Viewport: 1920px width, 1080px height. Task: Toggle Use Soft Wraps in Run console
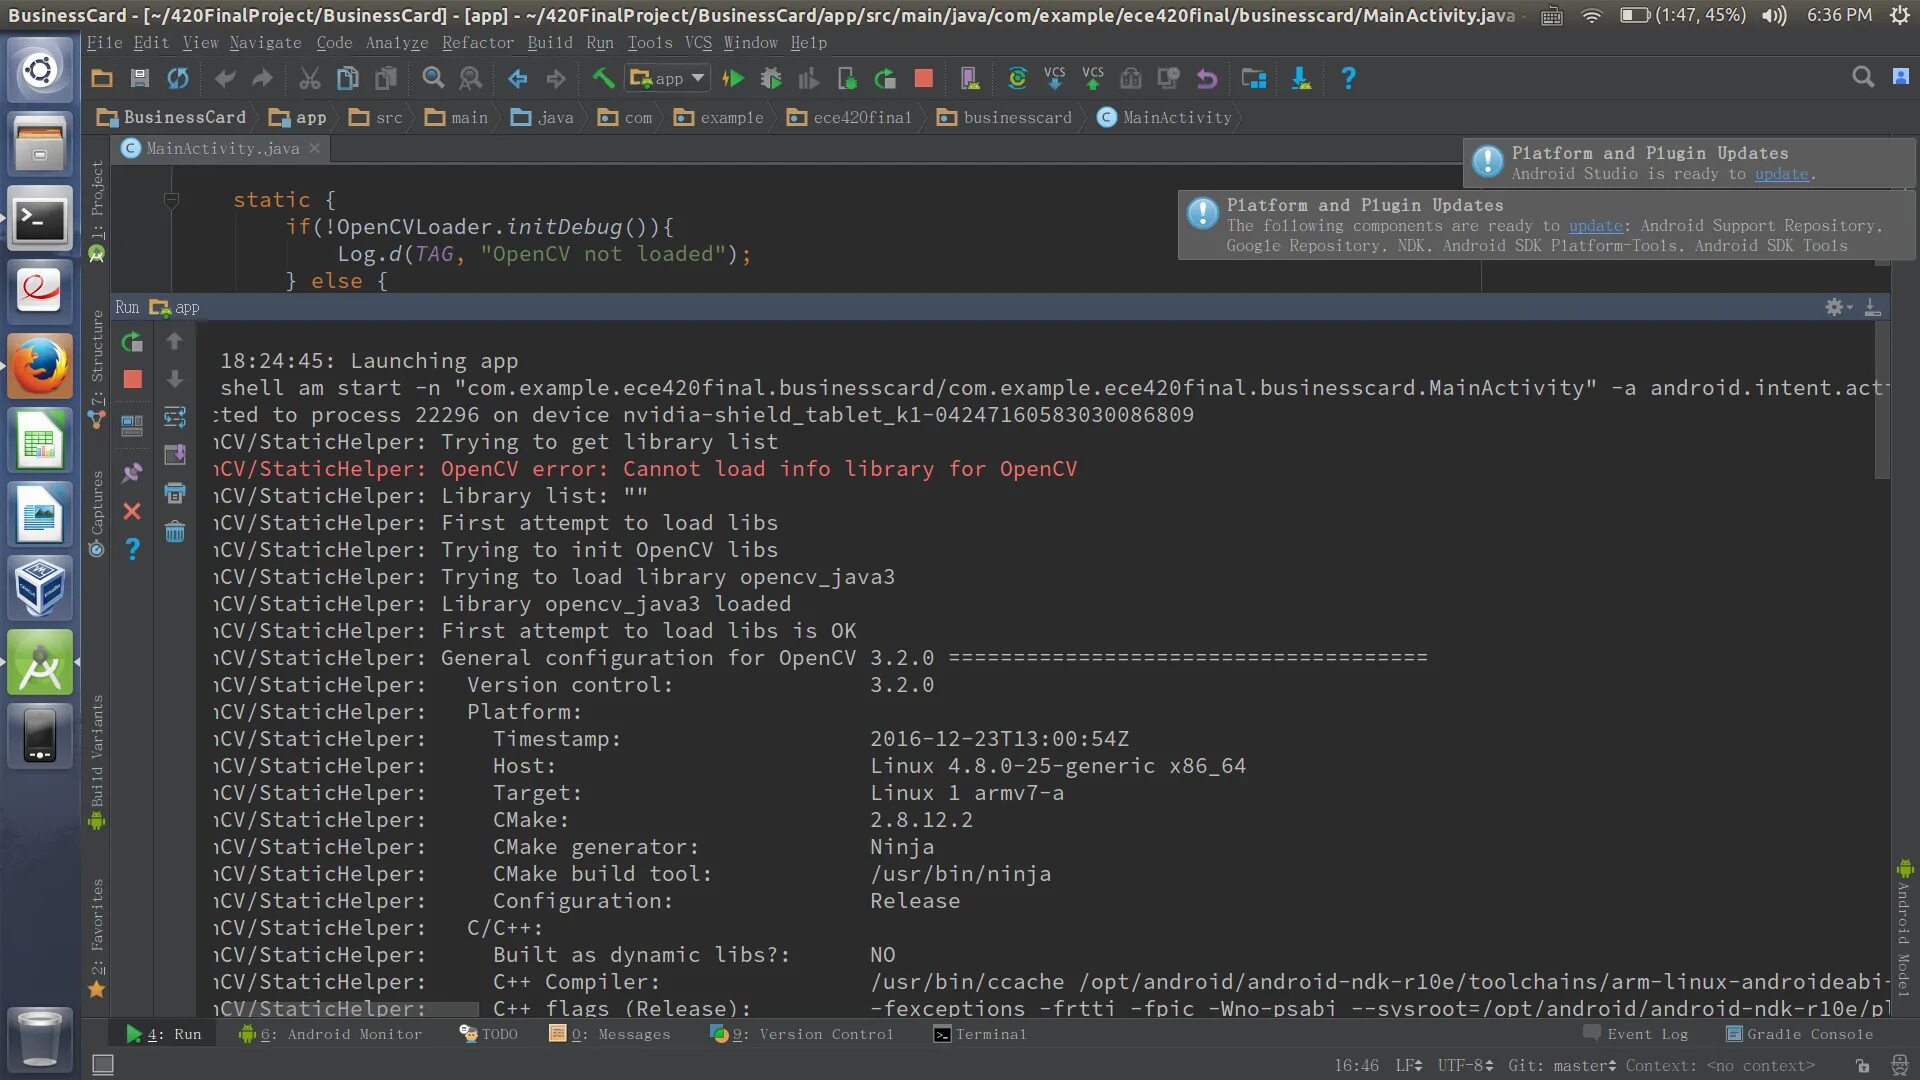pos(174,417)
